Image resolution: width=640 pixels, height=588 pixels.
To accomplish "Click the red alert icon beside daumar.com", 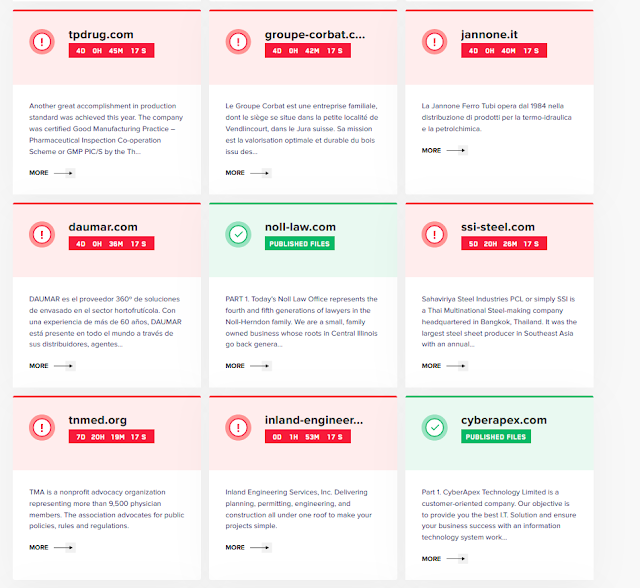I will (x=41, y=235).
